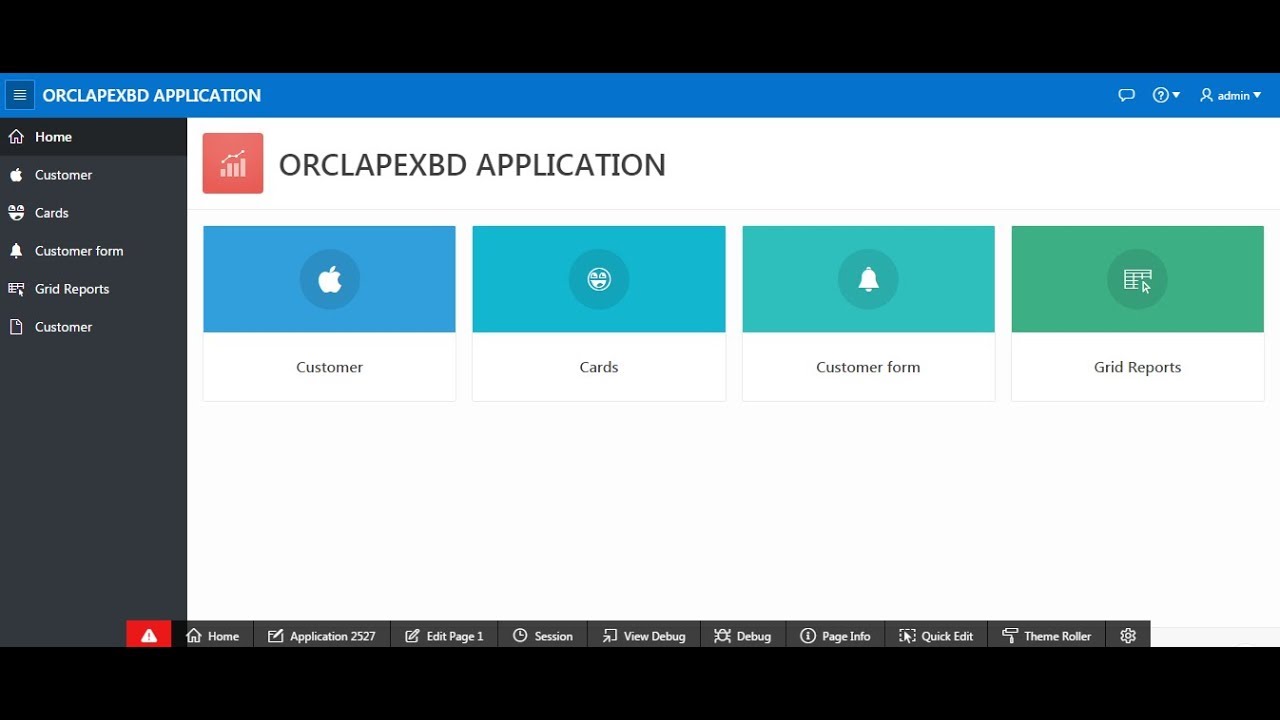Open the Customer card label
Viewport: 1280px width, 720px height.
[329, 367]
